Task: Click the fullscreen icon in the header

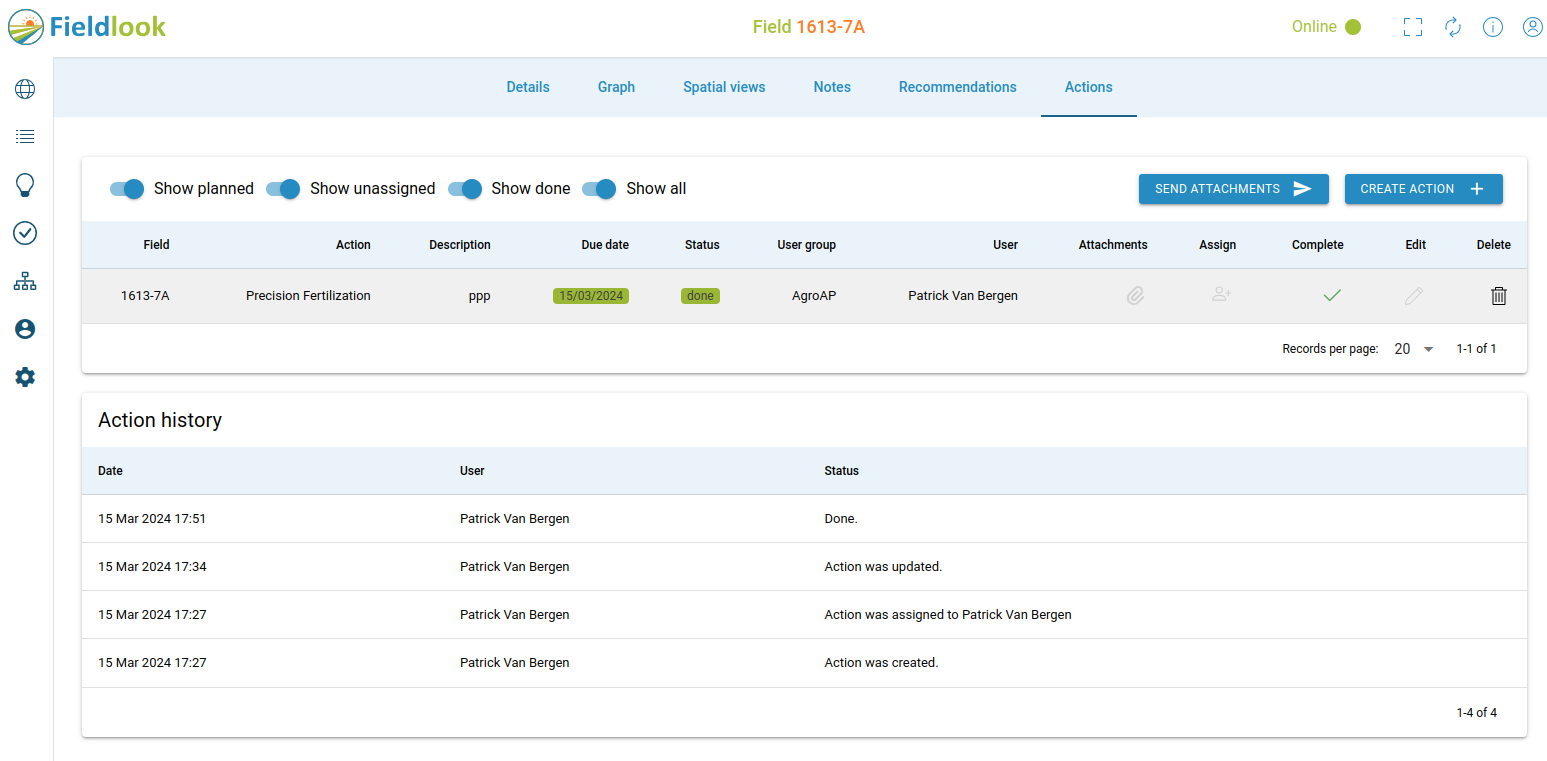Action: click(1413, 27)
